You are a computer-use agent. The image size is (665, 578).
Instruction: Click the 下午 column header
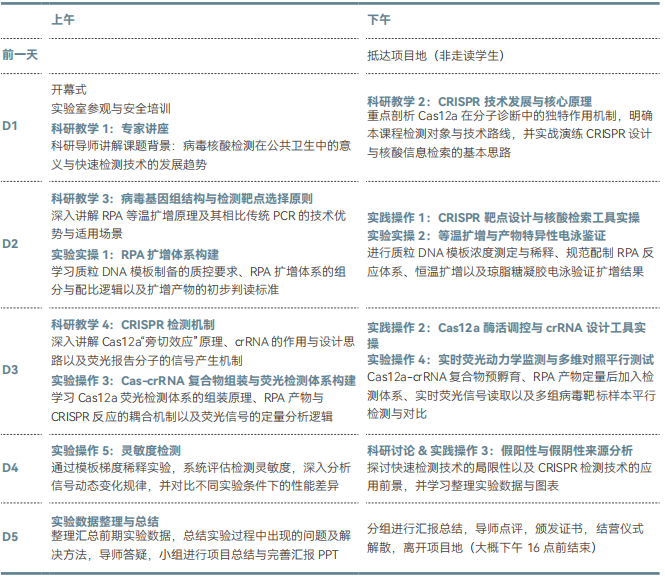click(x=379, y=19)
